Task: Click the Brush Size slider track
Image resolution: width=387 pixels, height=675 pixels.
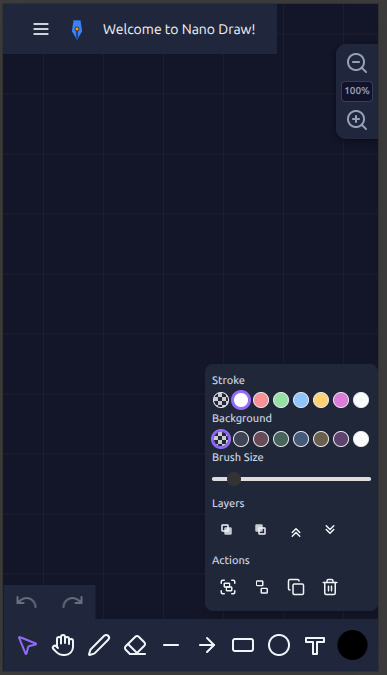Action: pos(291,479)
